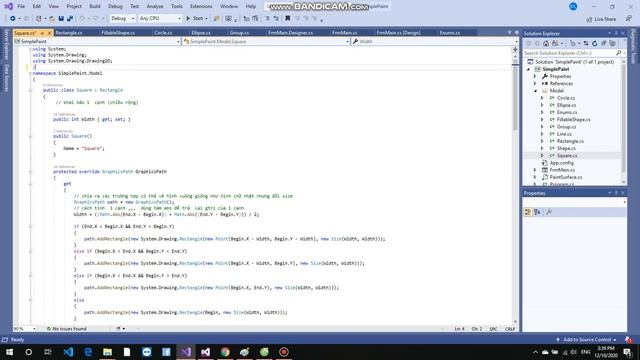This screenshot has height=360, width=640.
Task: Open the Analyze menu
Action: coord(155,6)
